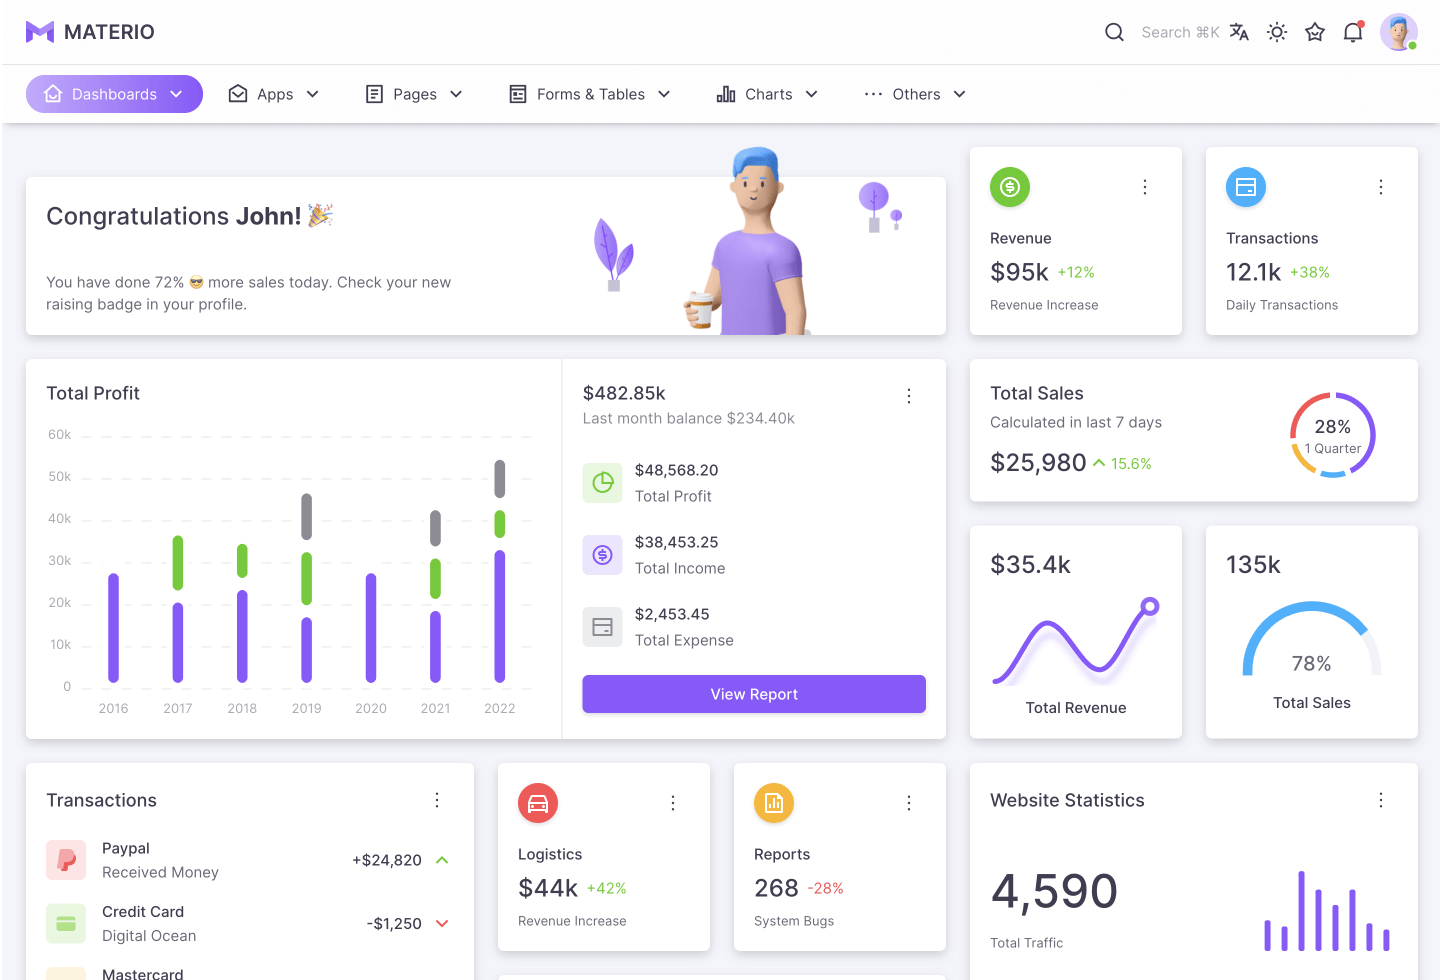Screen dimensions: 1440x980
Task: Open the user avatar menu
Action: coord(1399,32)
